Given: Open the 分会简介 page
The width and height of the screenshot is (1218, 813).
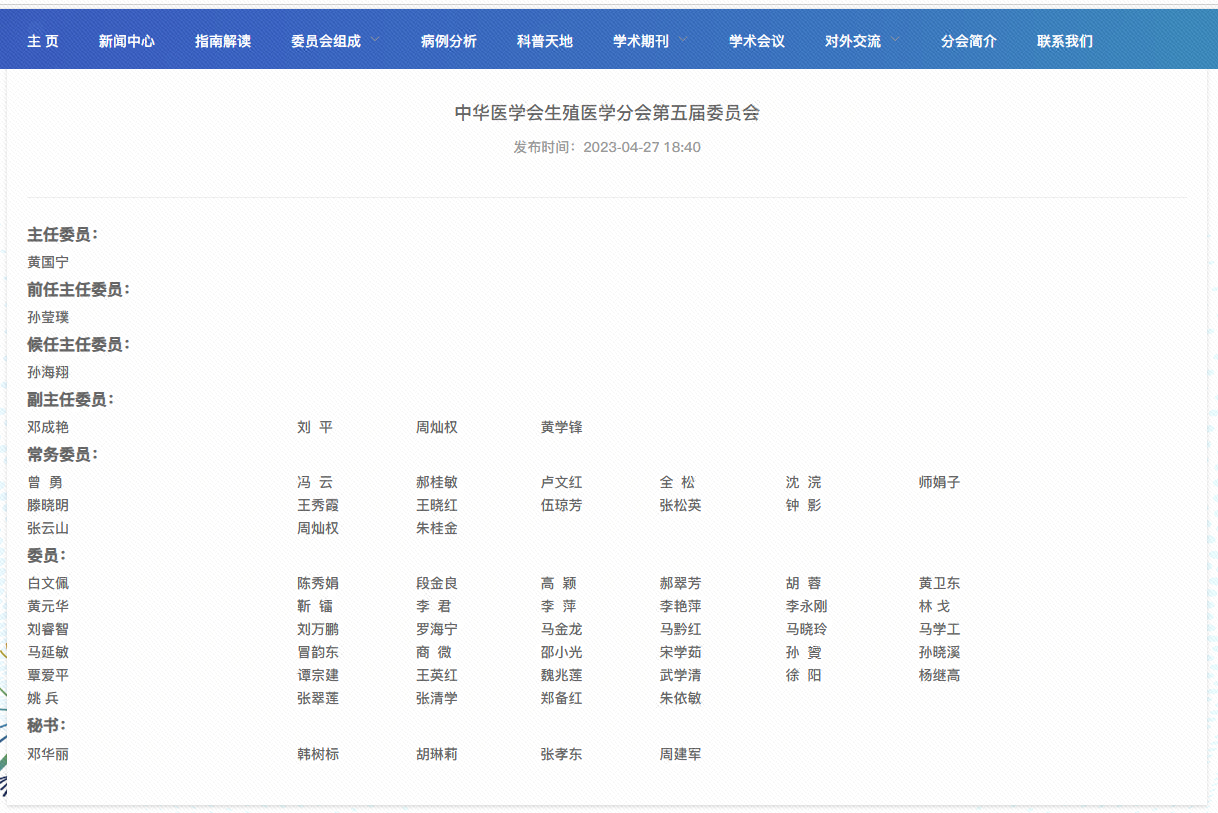Looking at the screenshot, I should click(968, 41).
